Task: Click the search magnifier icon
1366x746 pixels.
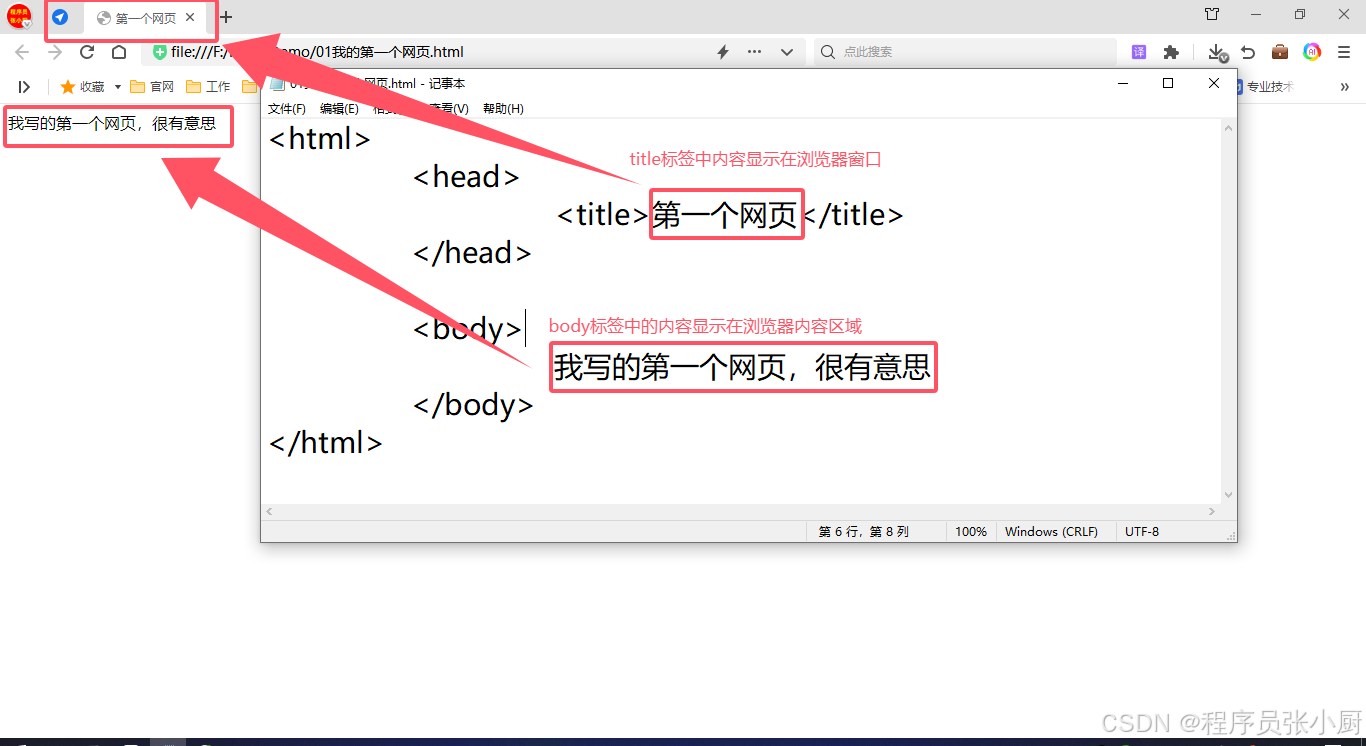Action: coord(828,52)
